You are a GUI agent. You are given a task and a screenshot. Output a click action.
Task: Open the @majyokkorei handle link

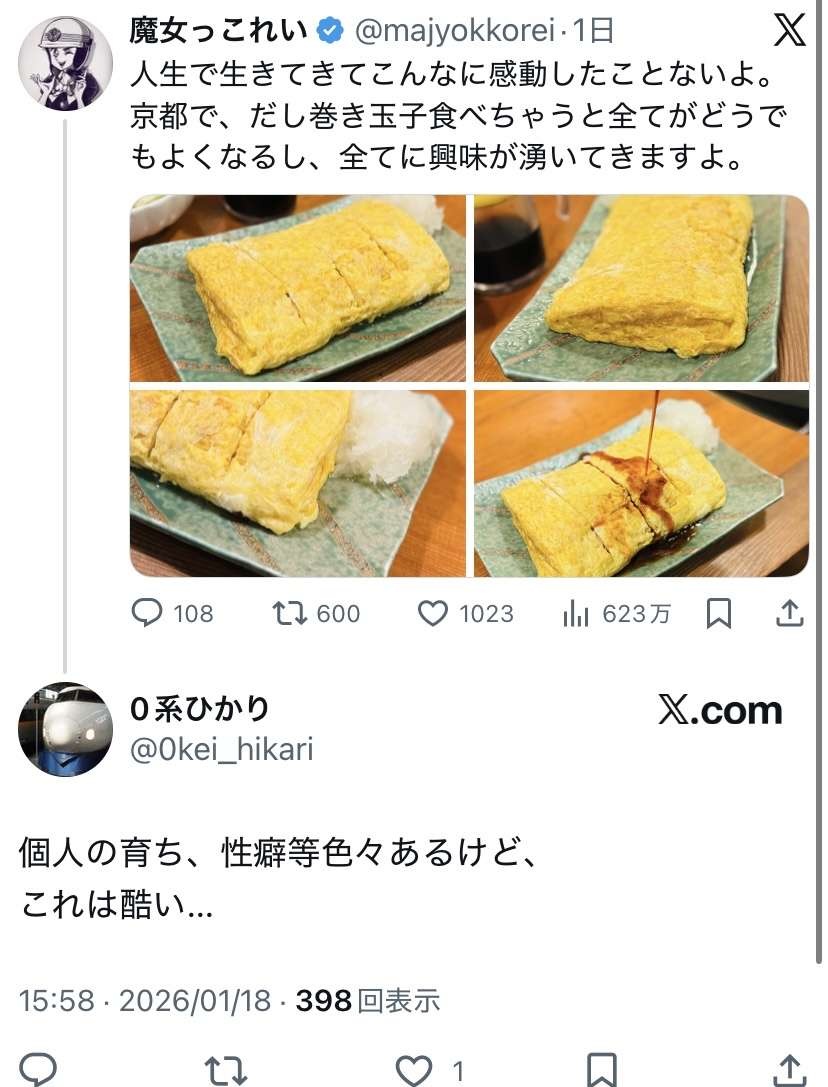[x=455, y=31]
